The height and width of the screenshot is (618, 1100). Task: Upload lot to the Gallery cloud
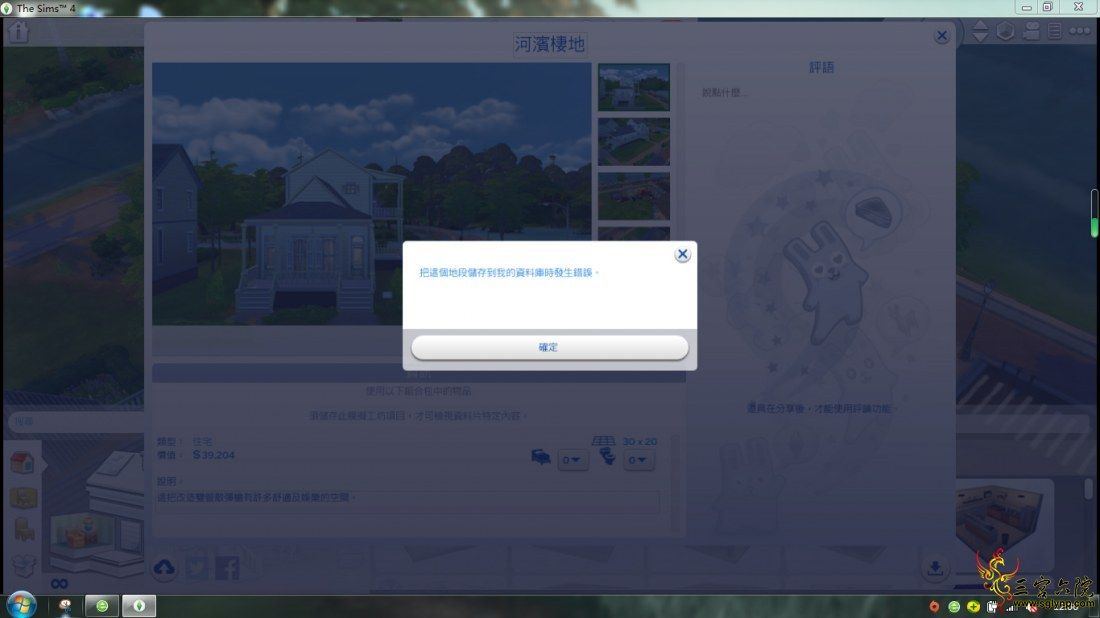(x=164, y=567)
